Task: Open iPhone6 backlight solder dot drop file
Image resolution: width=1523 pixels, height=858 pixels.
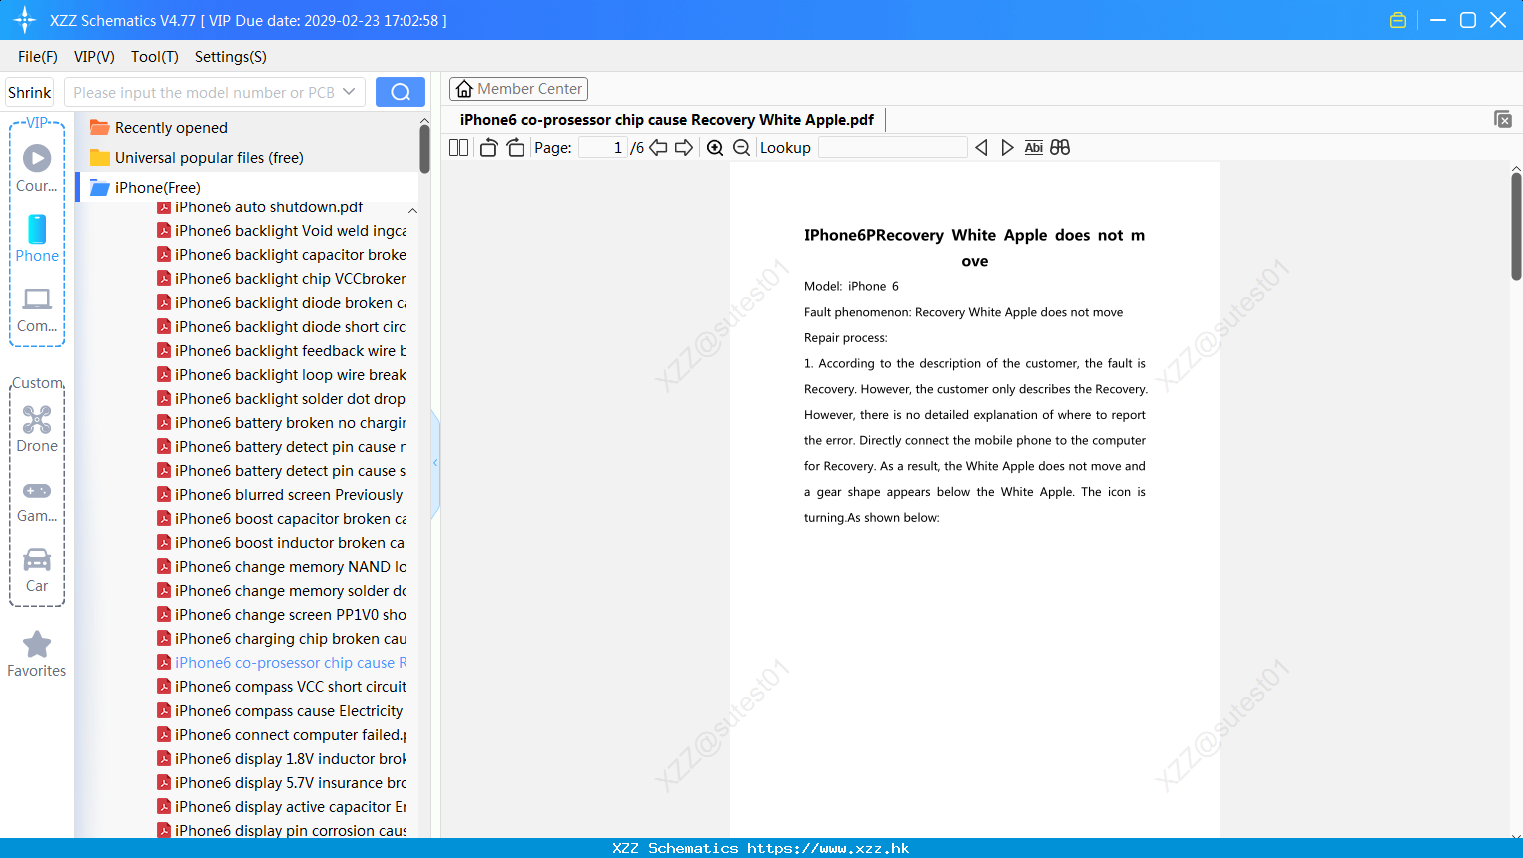Action: pos(282,399)
